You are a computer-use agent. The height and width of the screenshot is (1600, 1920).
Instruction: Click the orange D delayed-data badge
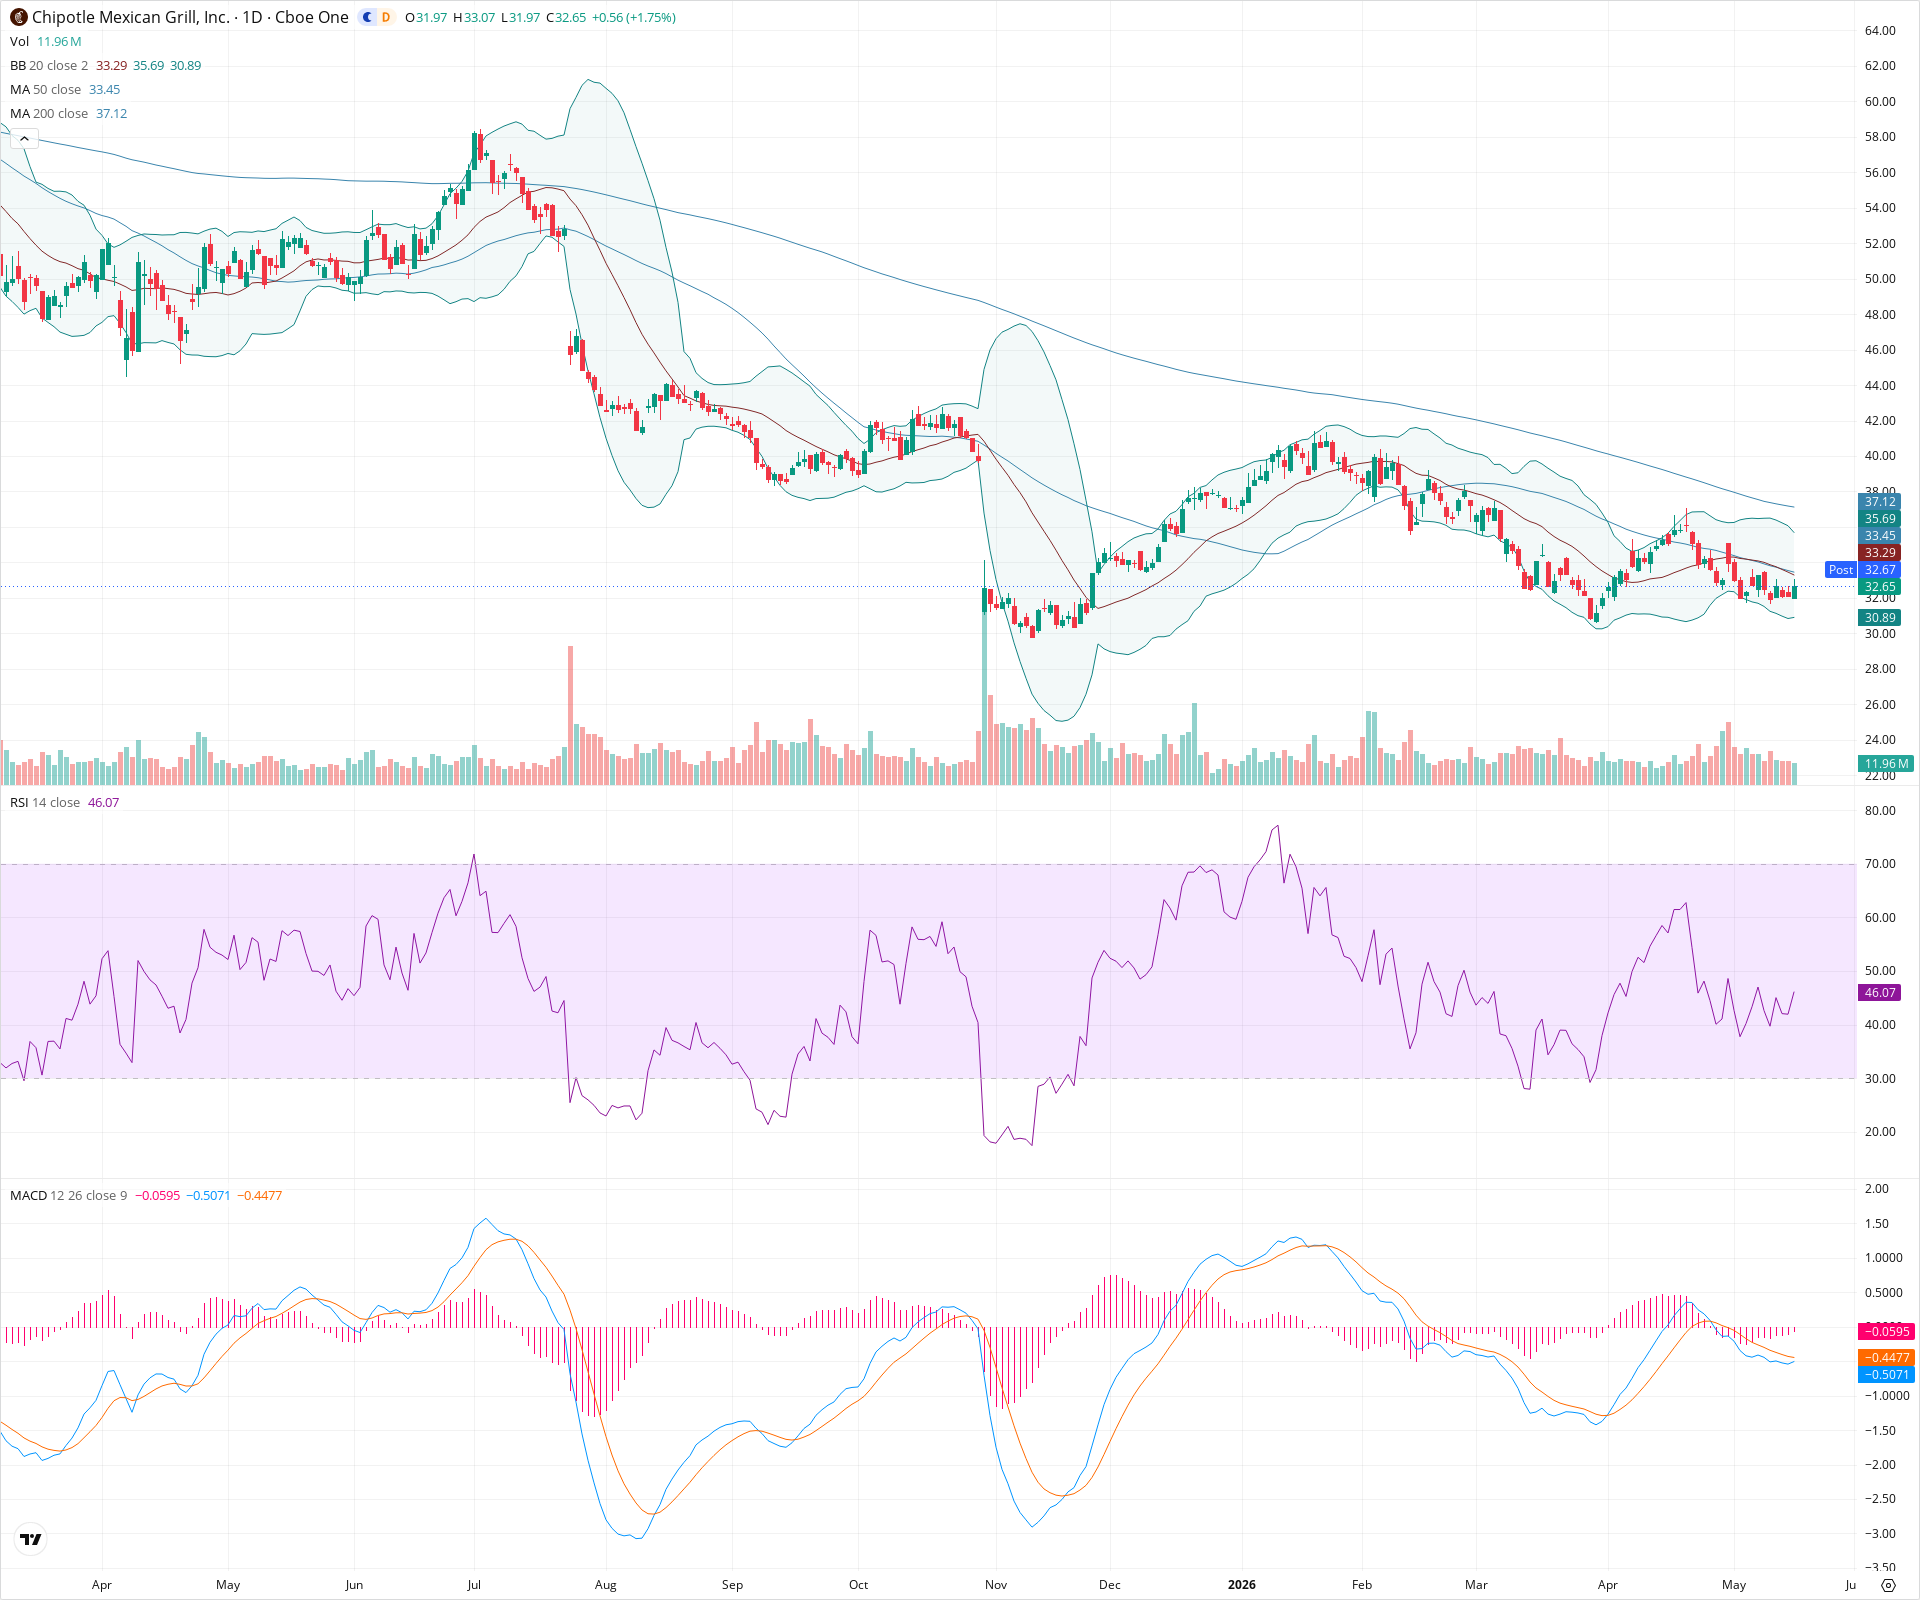pyautogui.click(x=386, y=17)
